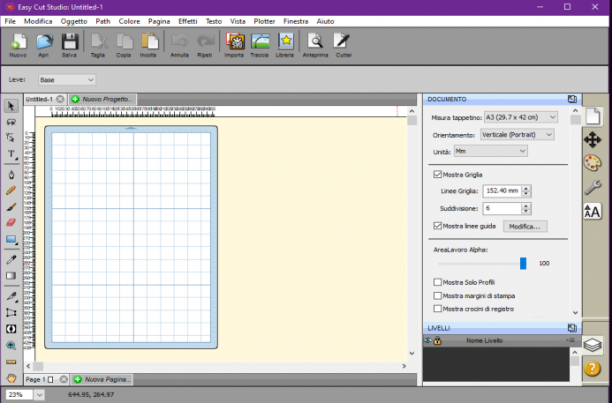
Task: Open the Unità dropdown set to Mm
Action: 491,151
